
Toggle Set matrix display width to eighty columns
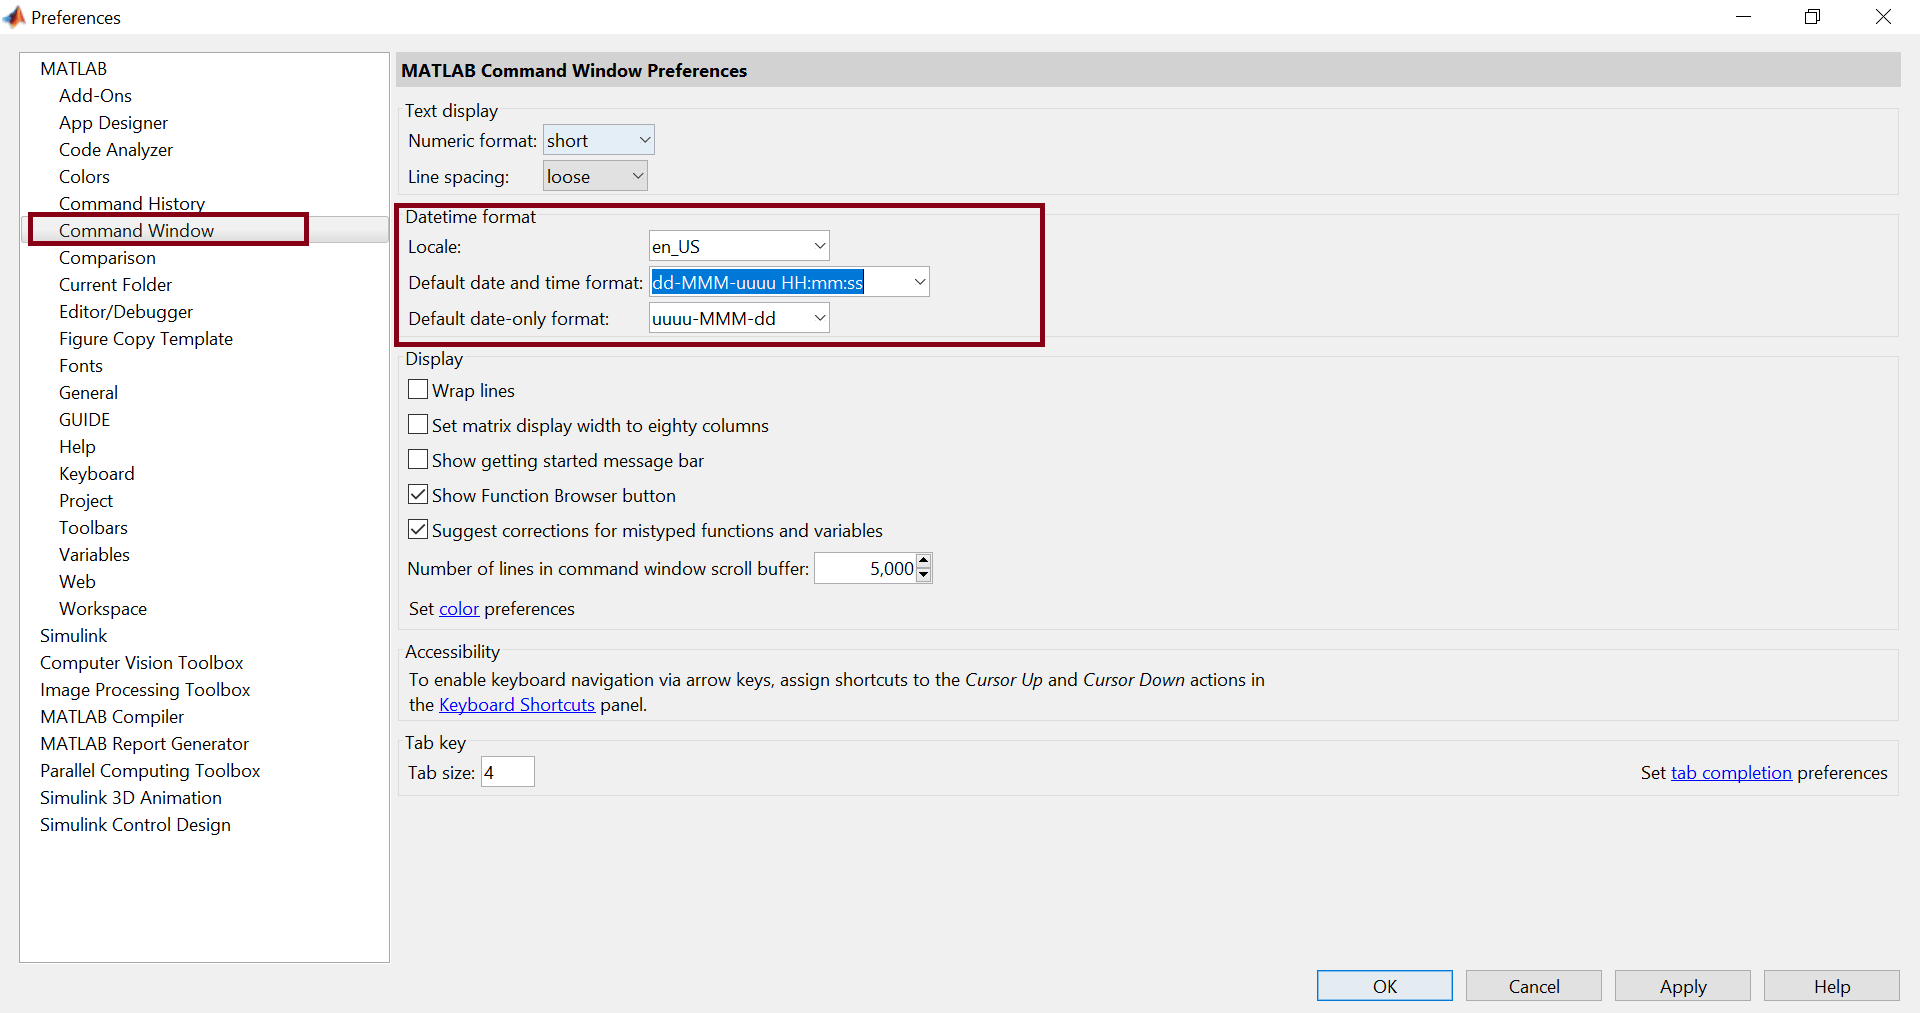click(x=418, y=425)
